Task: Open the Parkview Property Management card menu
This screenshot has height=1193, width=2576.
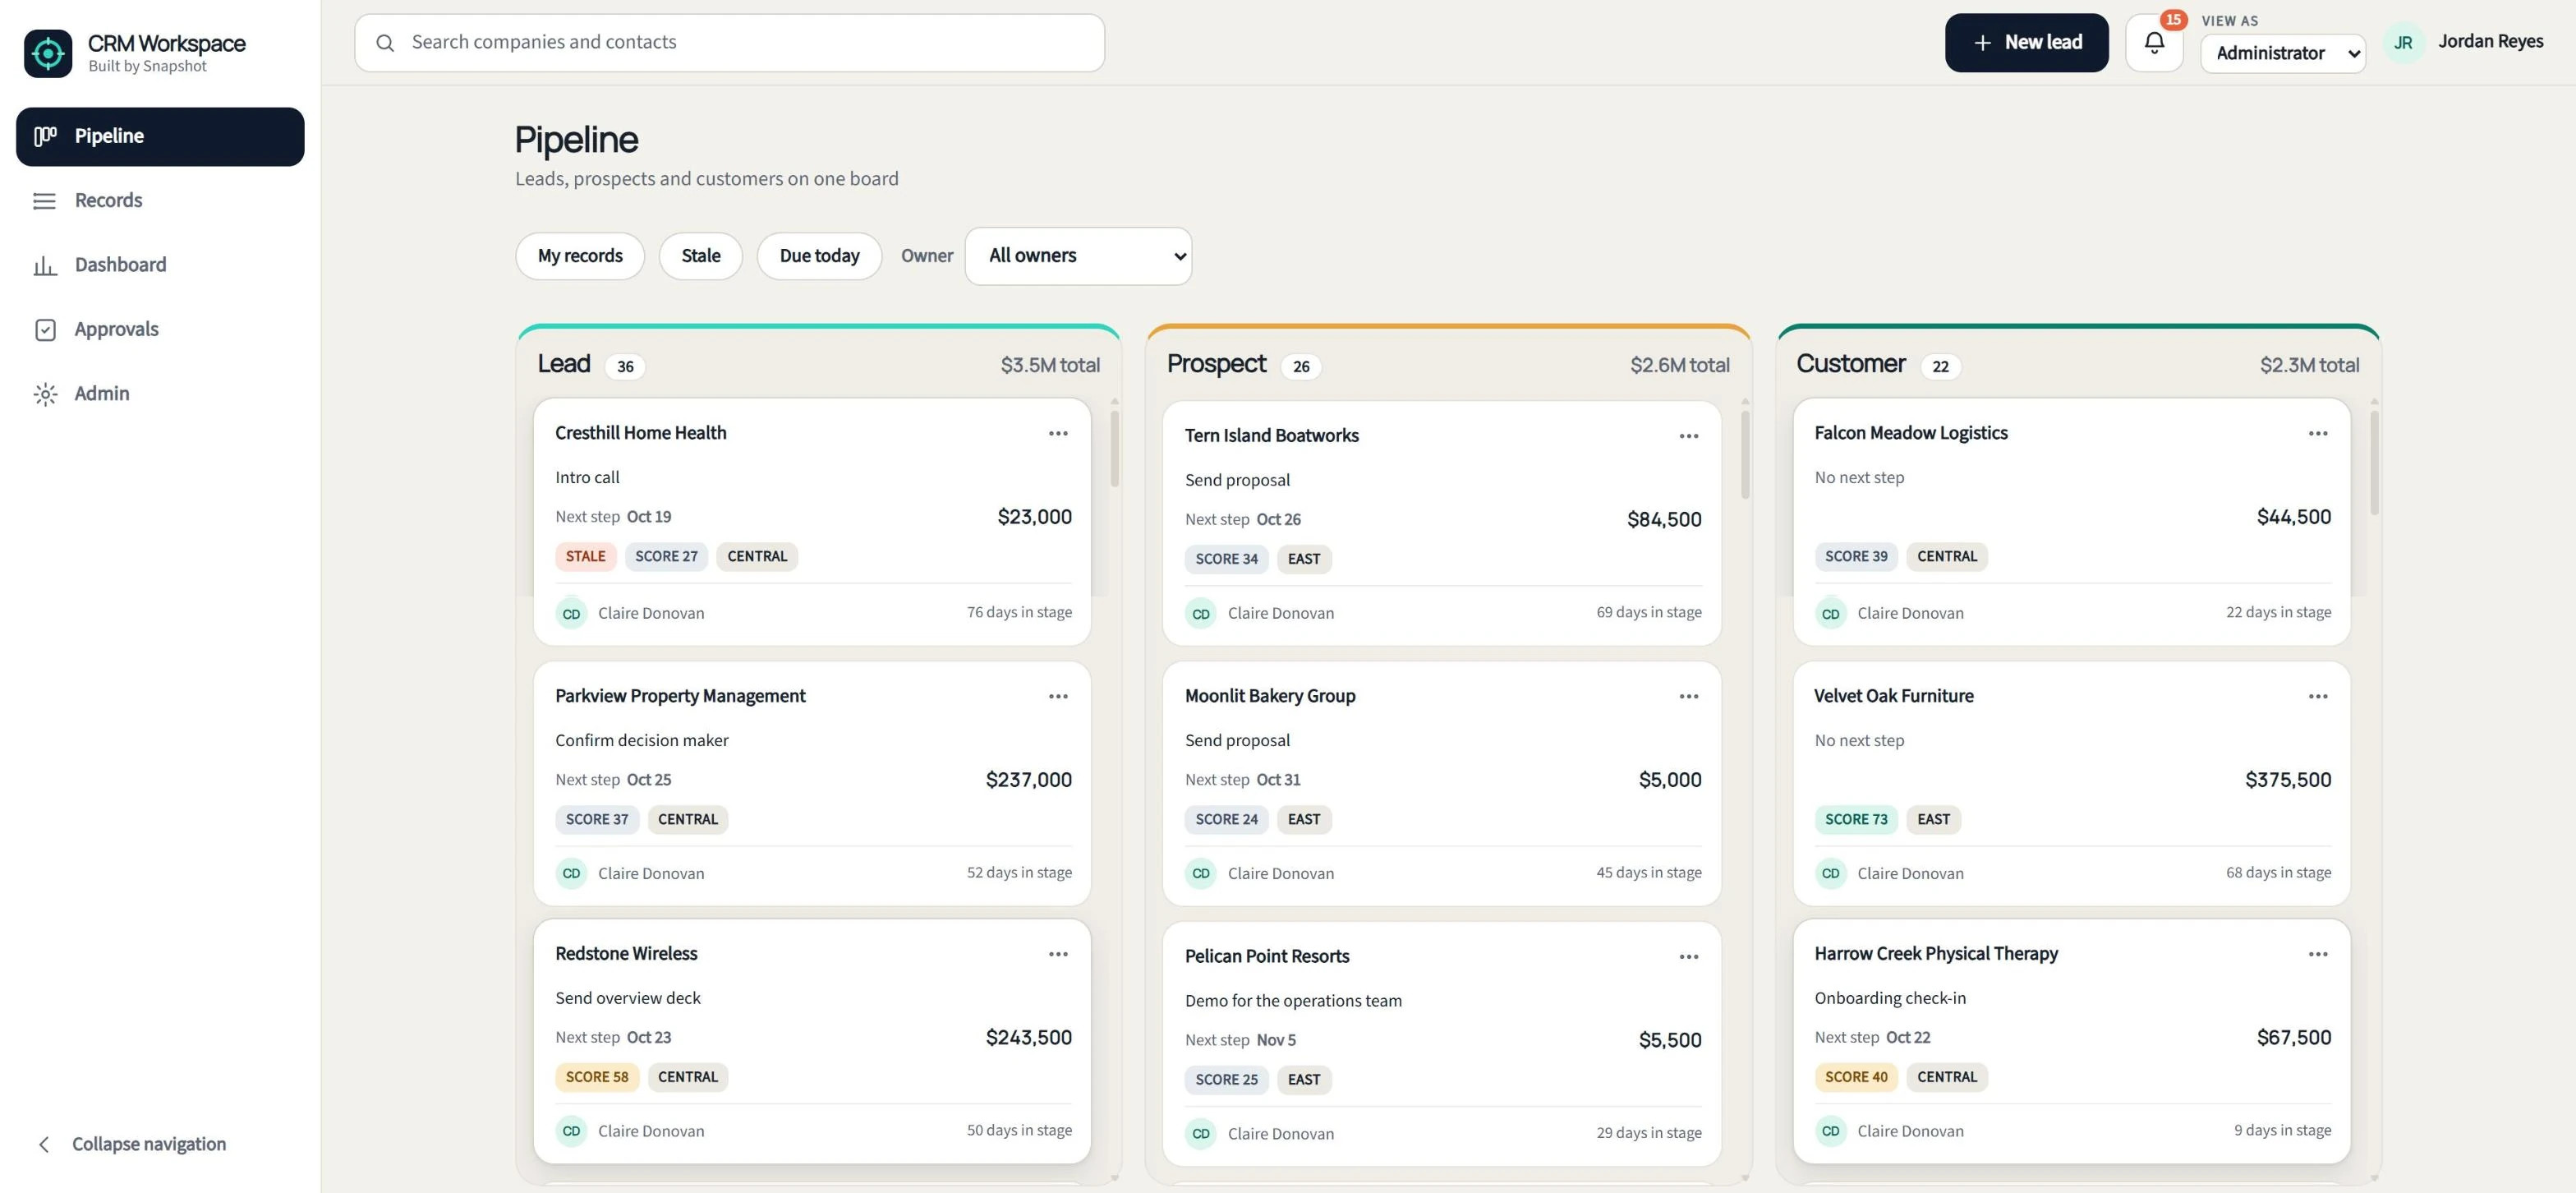Action: (1058, 696)
